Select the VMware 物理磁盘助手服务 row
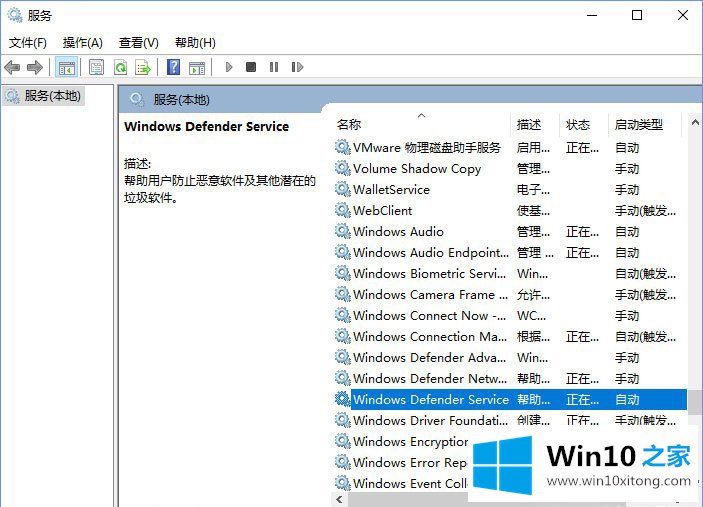 pos(510,147)
